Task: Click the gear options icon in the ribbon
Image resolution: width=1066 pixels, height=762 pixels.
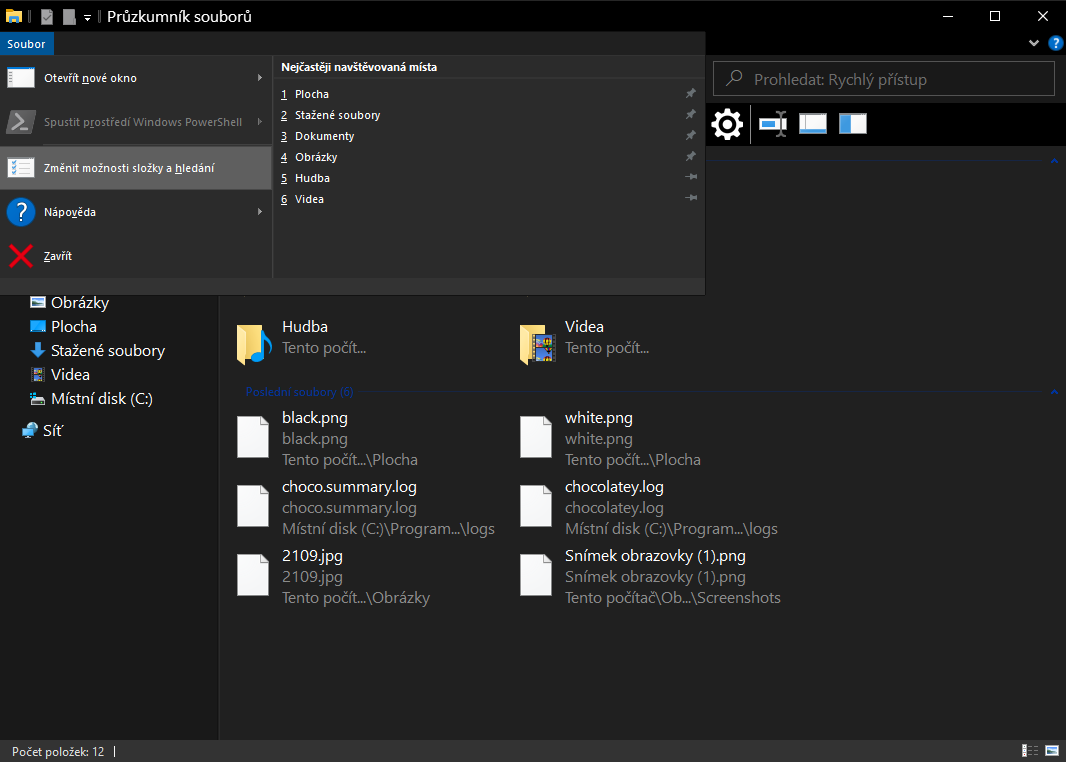Action: 727,124
